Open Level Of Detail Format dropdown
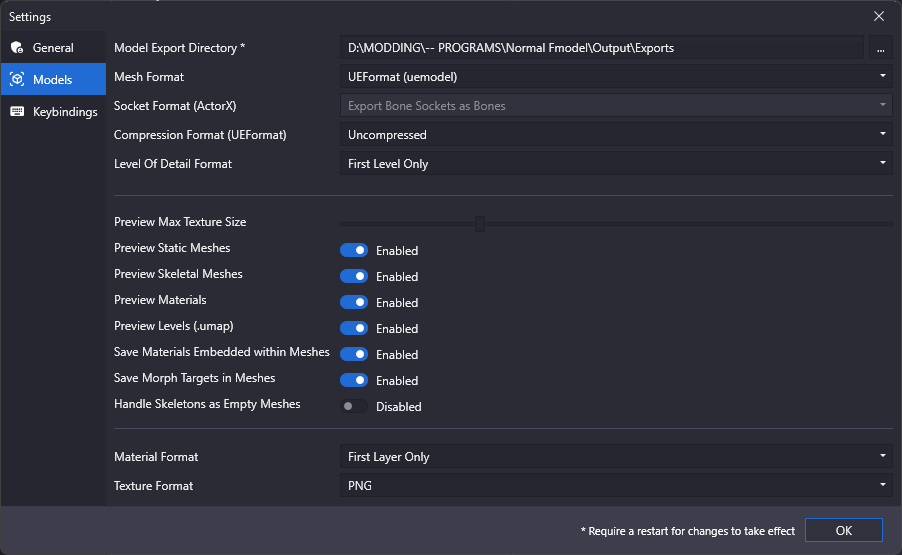Screen dimensions: 902x555 click(616, 163)
